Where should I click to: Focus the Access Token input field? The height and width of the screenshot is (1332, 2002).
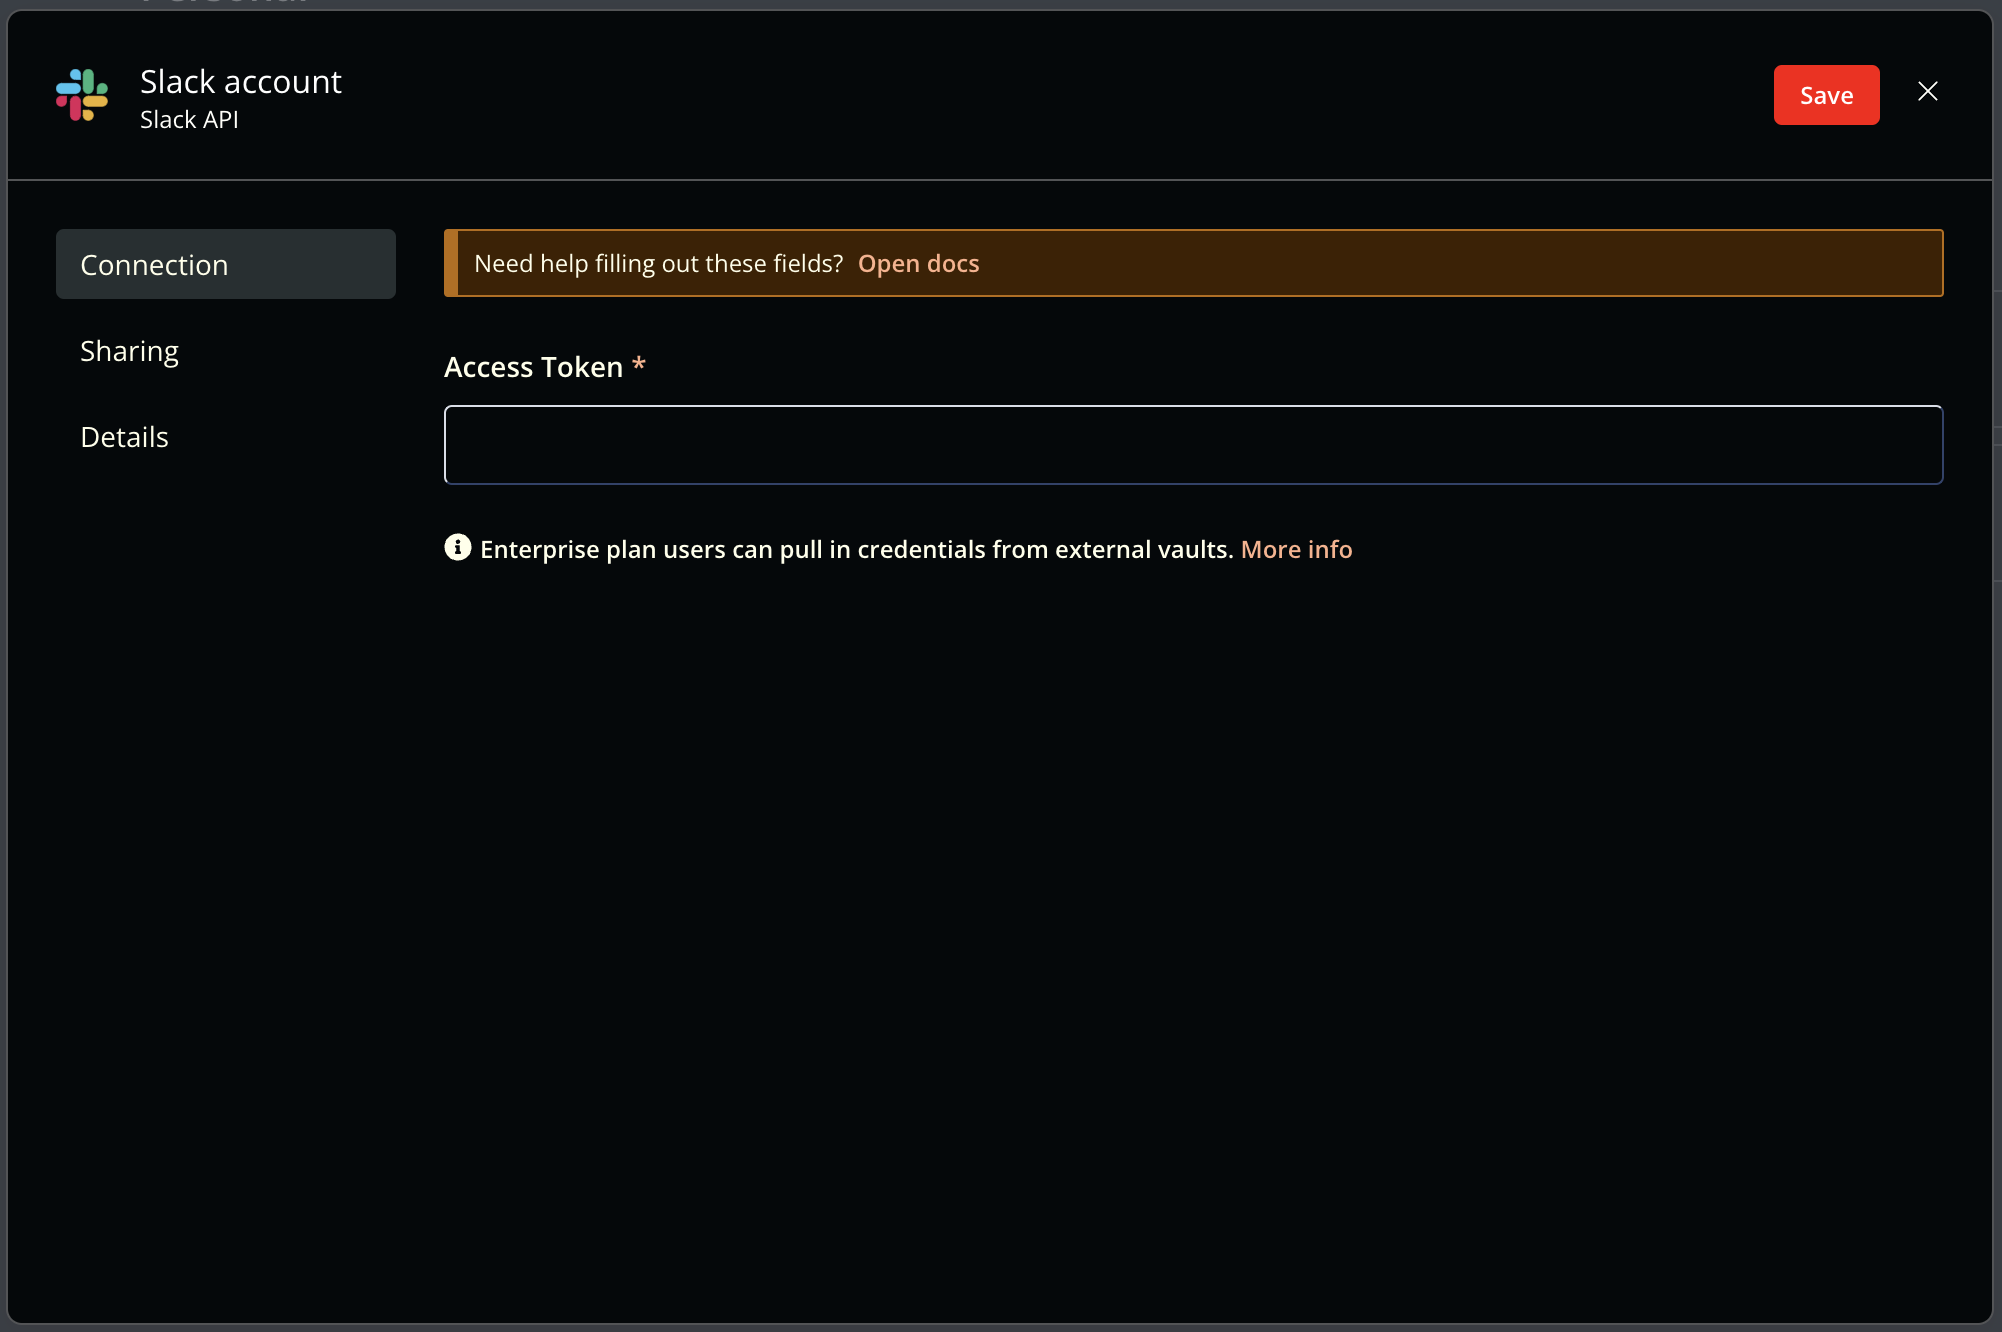(1193, 445)
